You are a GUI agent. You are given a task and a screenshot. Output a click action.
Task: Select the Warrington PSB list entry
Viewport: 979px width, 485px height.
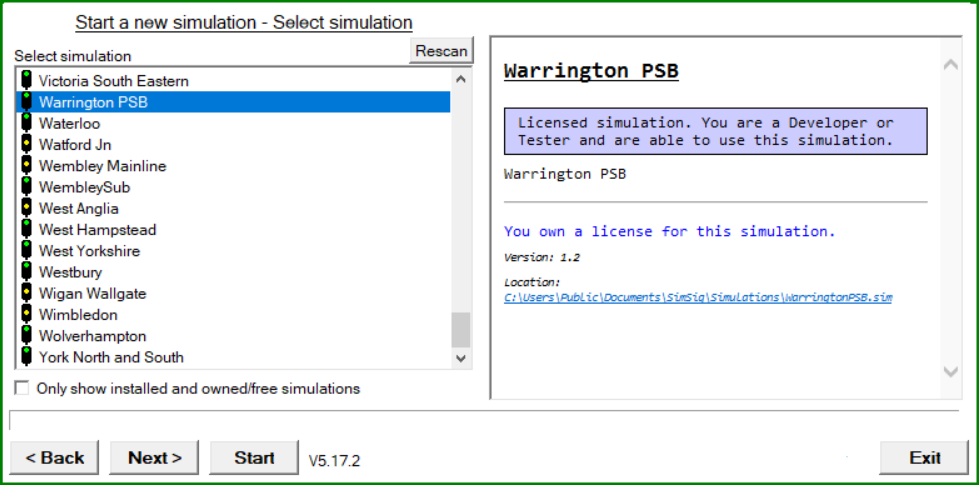(233, 102)
